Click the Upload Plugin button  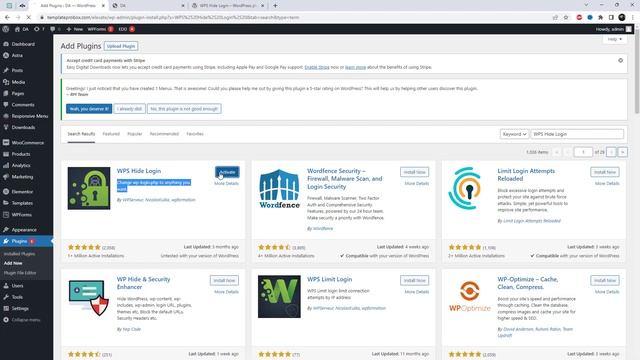pyautogui.click(x=121, y=46)
